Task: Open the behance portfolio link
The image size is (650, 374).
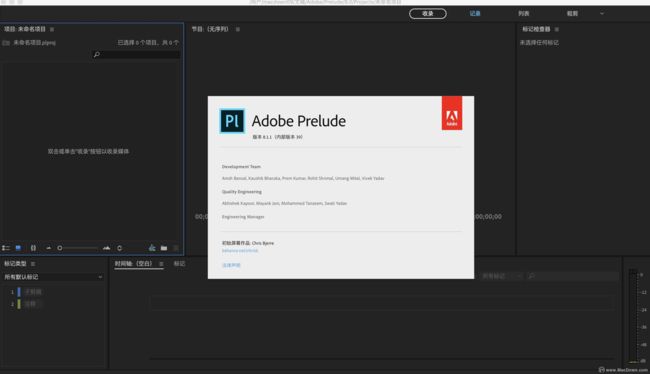Action: click(240, 250)
